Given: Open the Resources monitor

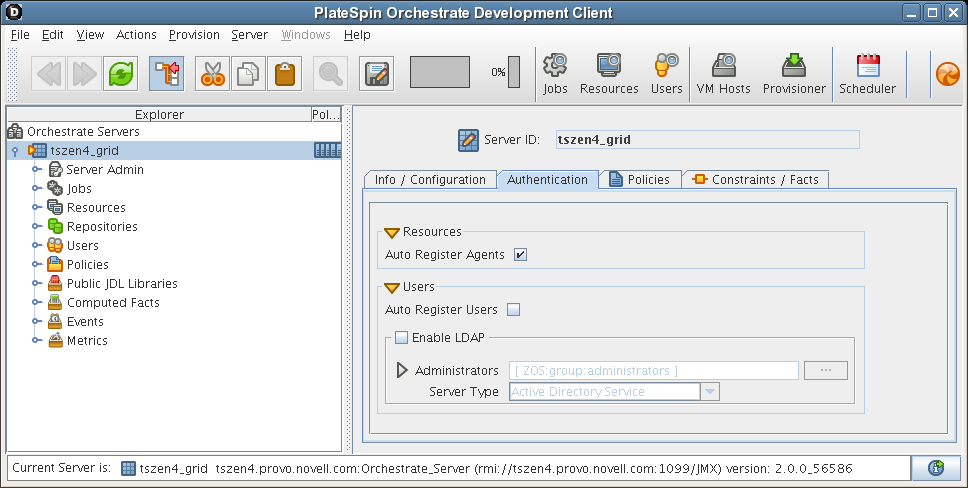Looking at the screenshot, I should pyautogui.click(x=609, y=74).
